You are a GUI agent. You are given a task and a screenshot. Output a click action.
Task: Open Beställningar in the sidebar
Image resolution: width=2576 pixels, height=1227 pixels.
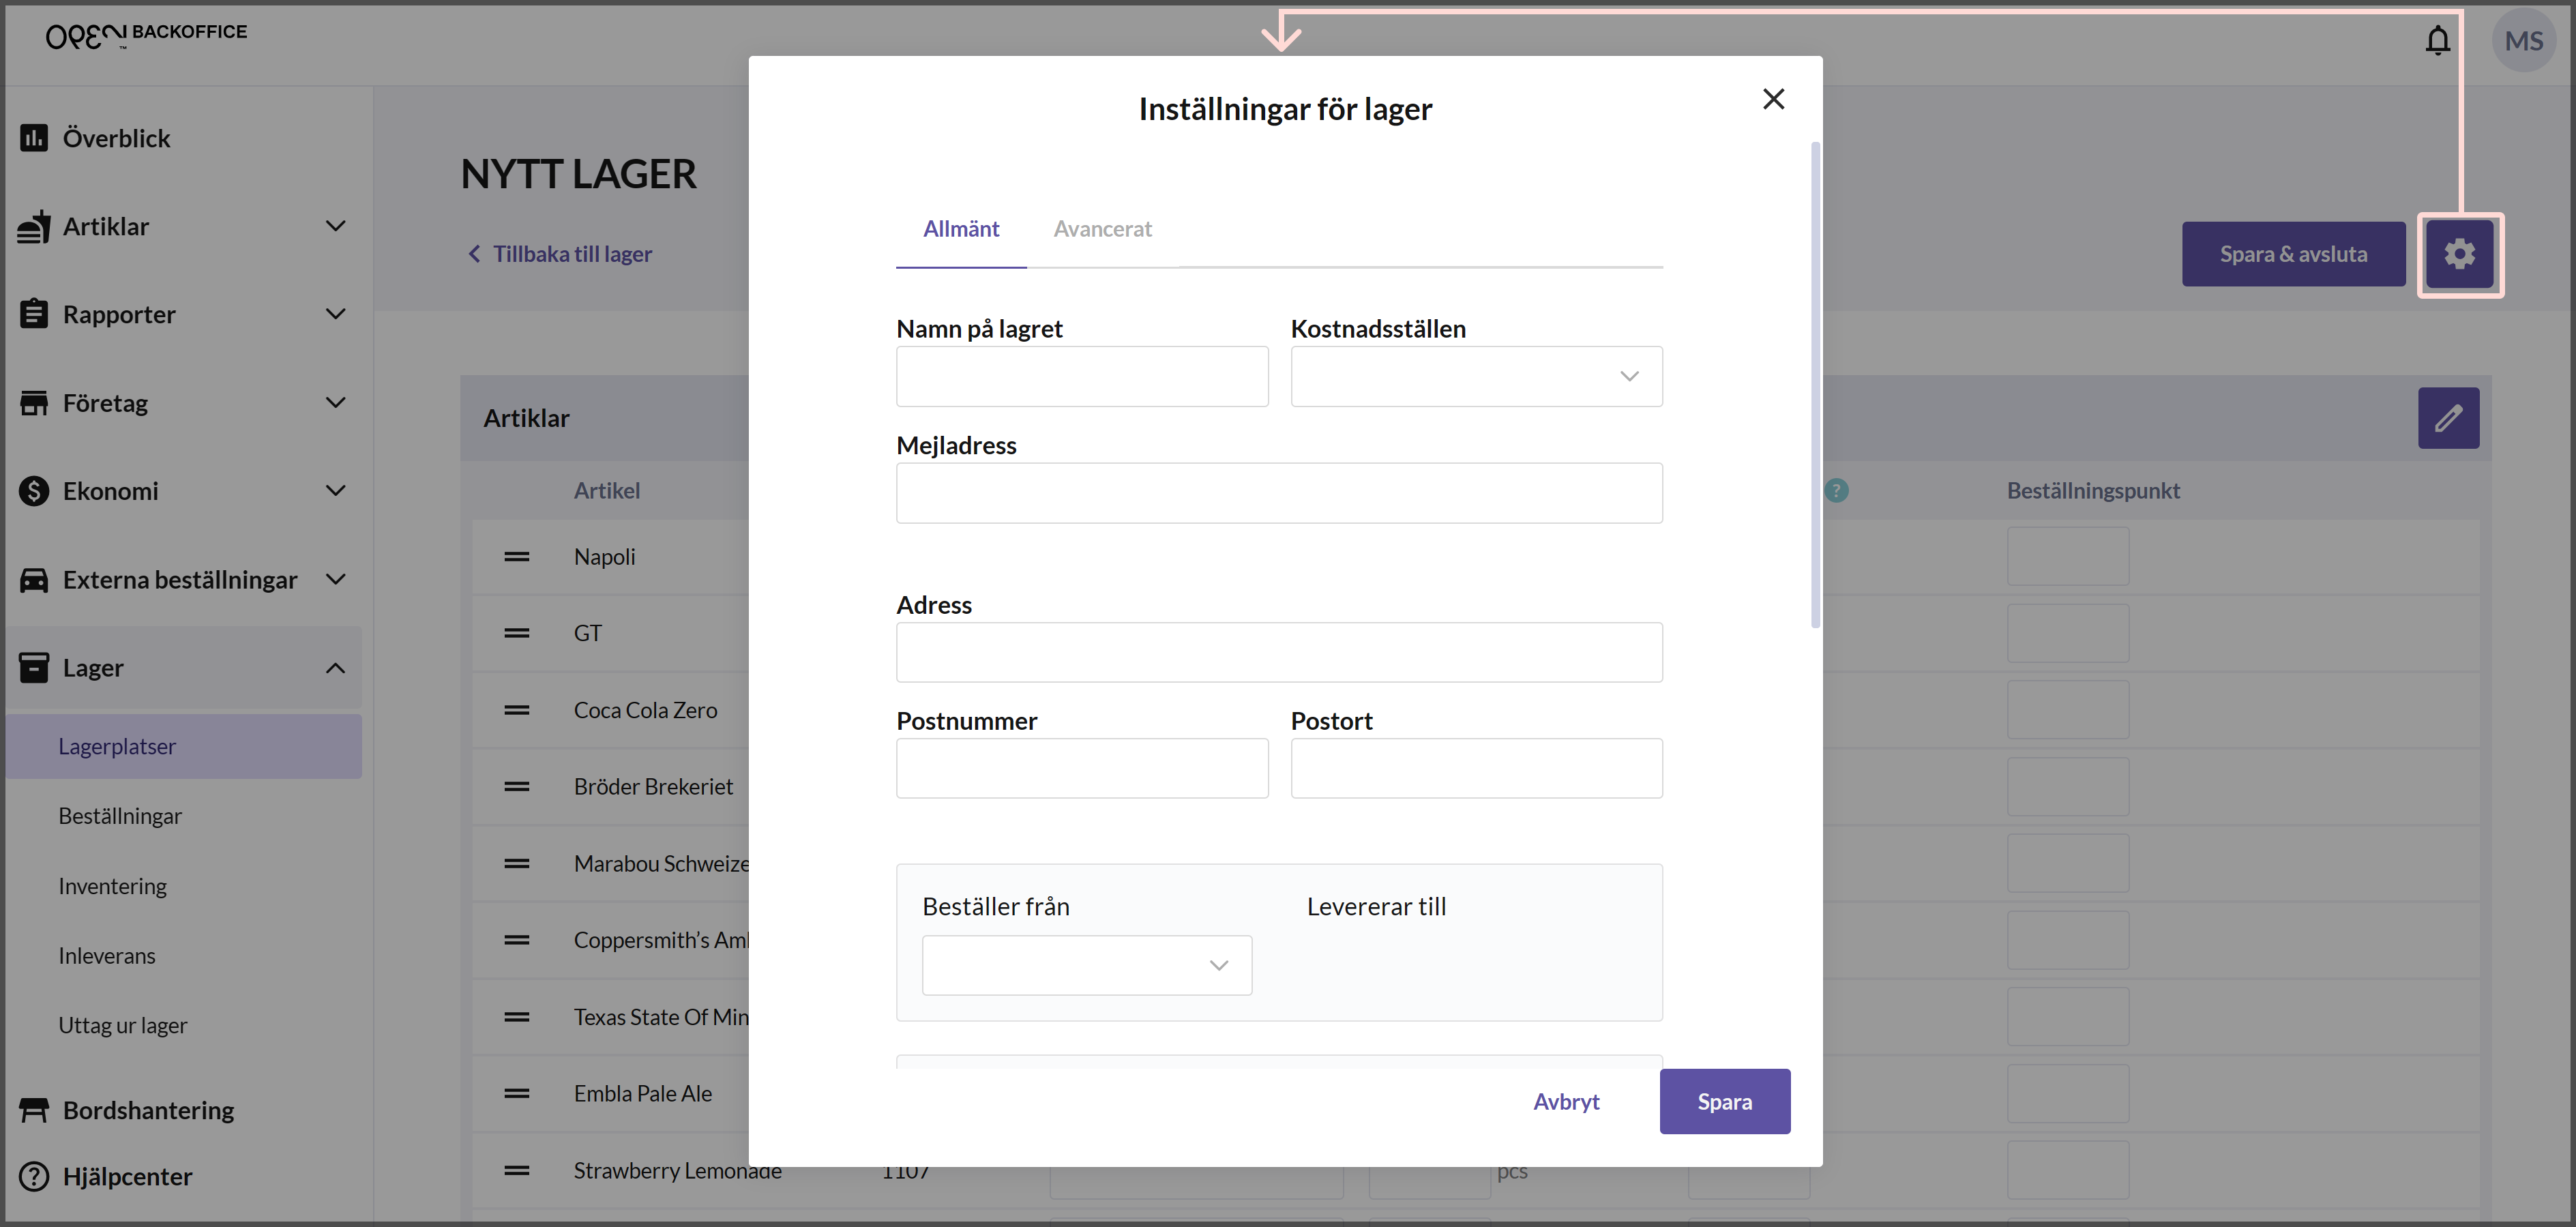[x=120, y=816]
